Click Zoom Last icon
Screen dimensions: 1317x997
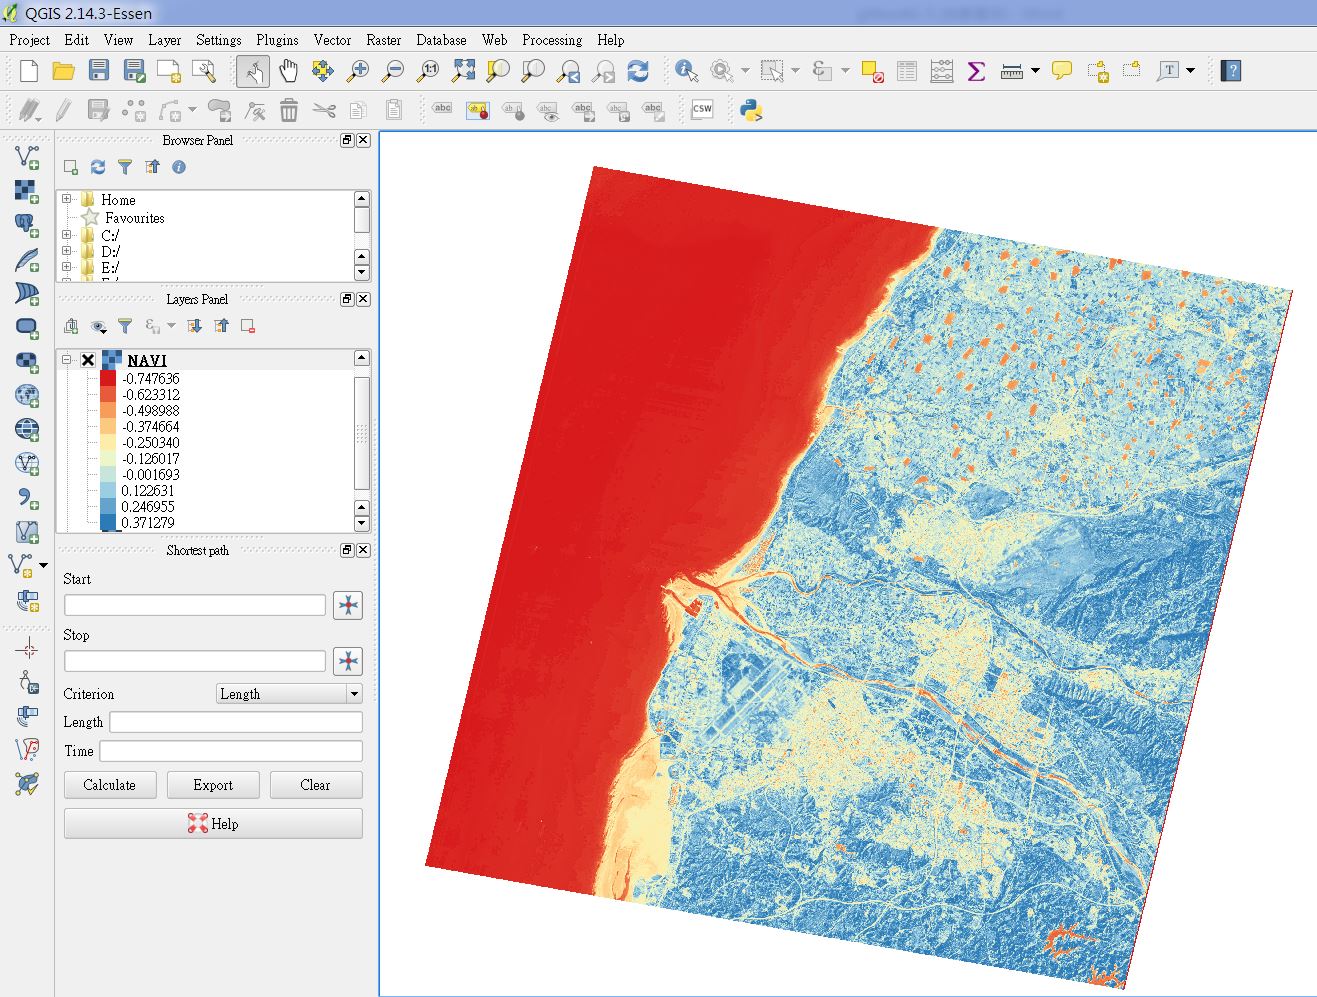pos(569,71)
